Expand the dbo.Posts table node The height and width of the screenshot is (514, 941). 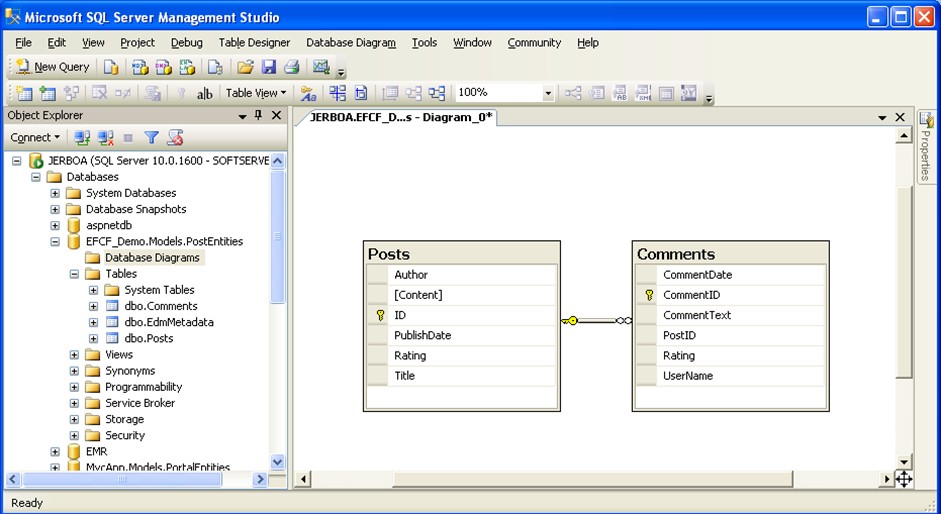pos(94,339)
